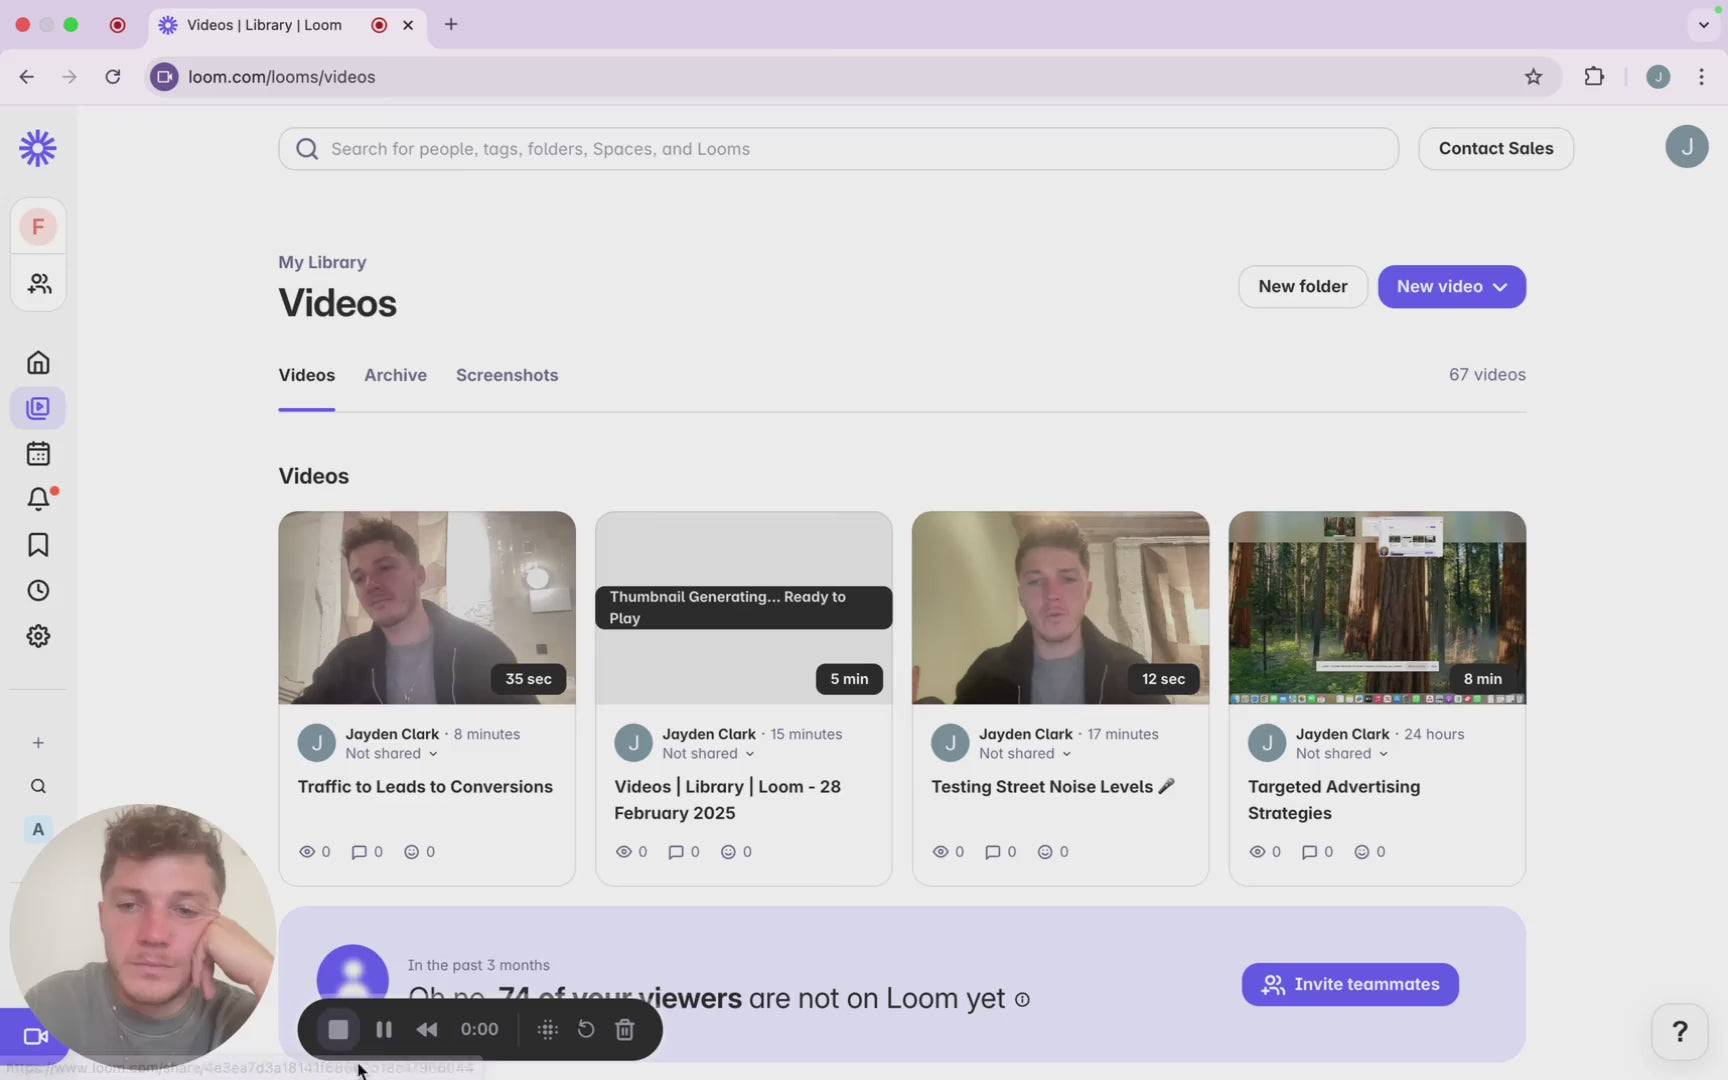Switch to the Archive tab
Viewport: 1728px width, 1080px height.
pos(395,375)
